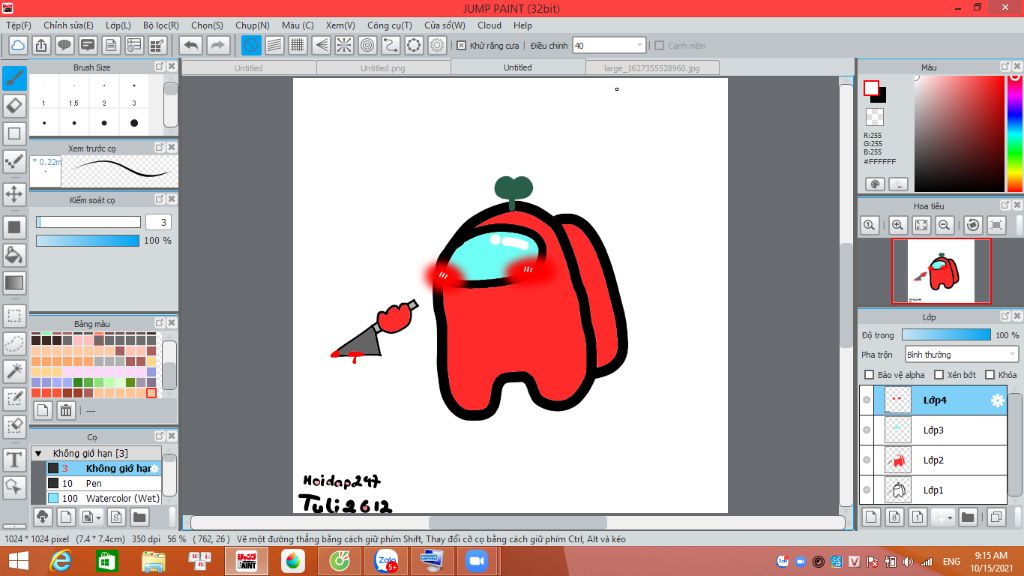
Task: Select the Text tool
Action: pyautogui.click(x=14, y=460)
